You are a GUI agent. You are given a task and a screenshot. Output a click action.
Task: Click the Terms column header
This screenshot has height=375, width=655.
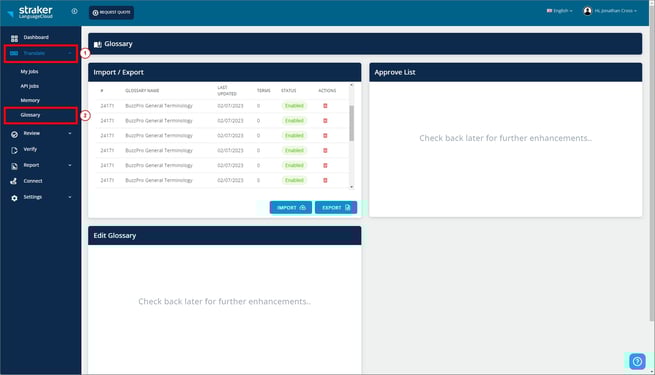264,91
